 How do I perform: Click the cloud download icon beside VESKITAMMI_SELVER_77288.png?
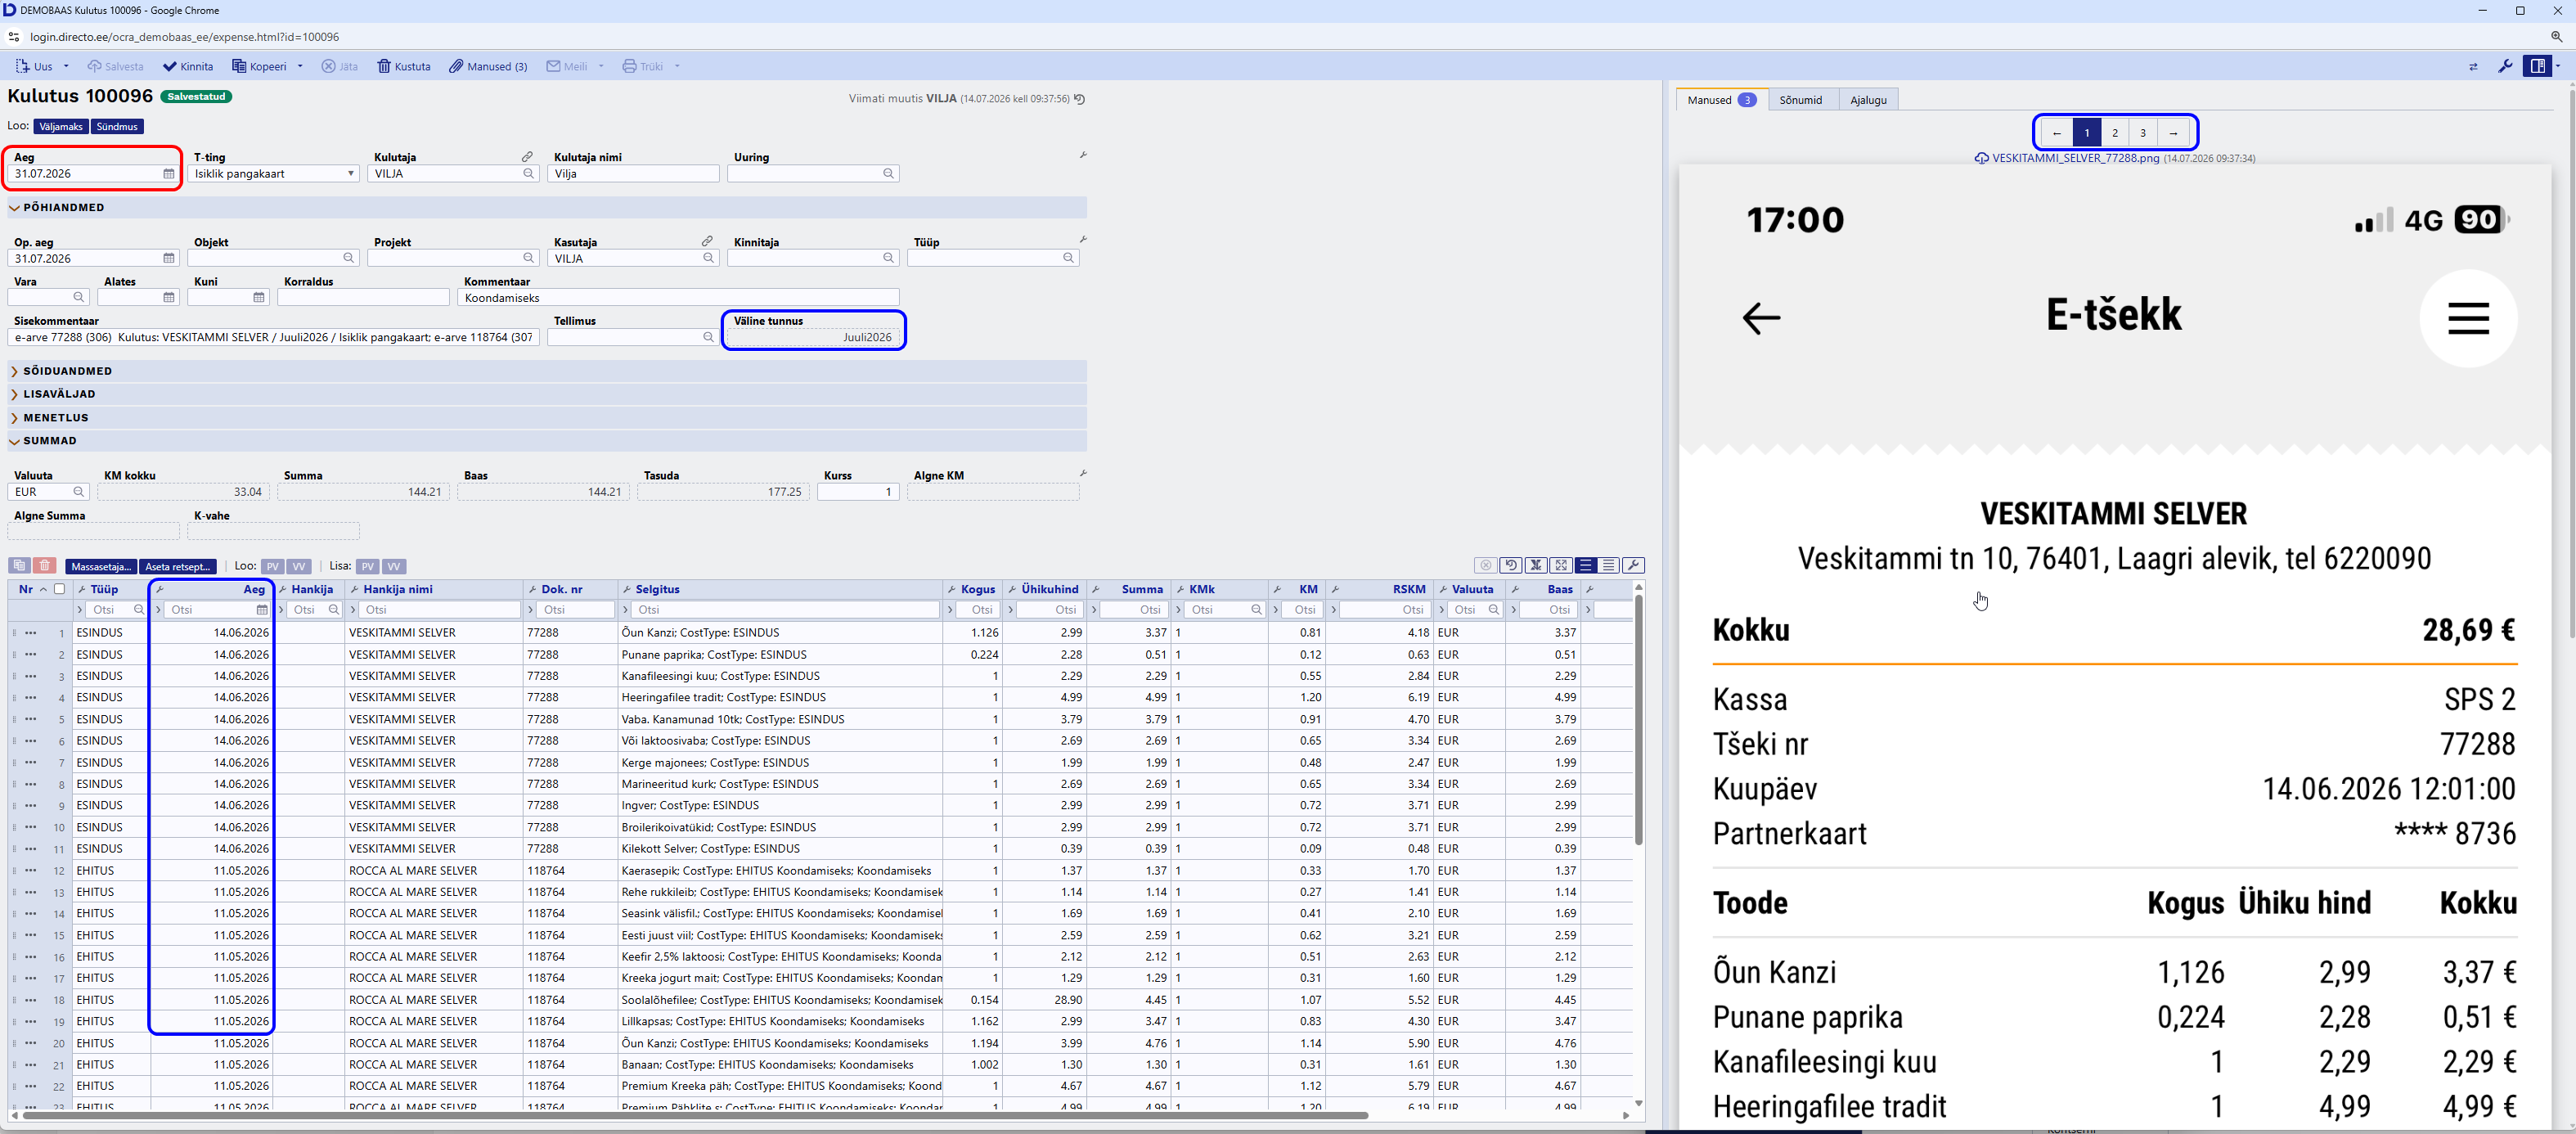pyautogui.click(x=1981, y=159)
